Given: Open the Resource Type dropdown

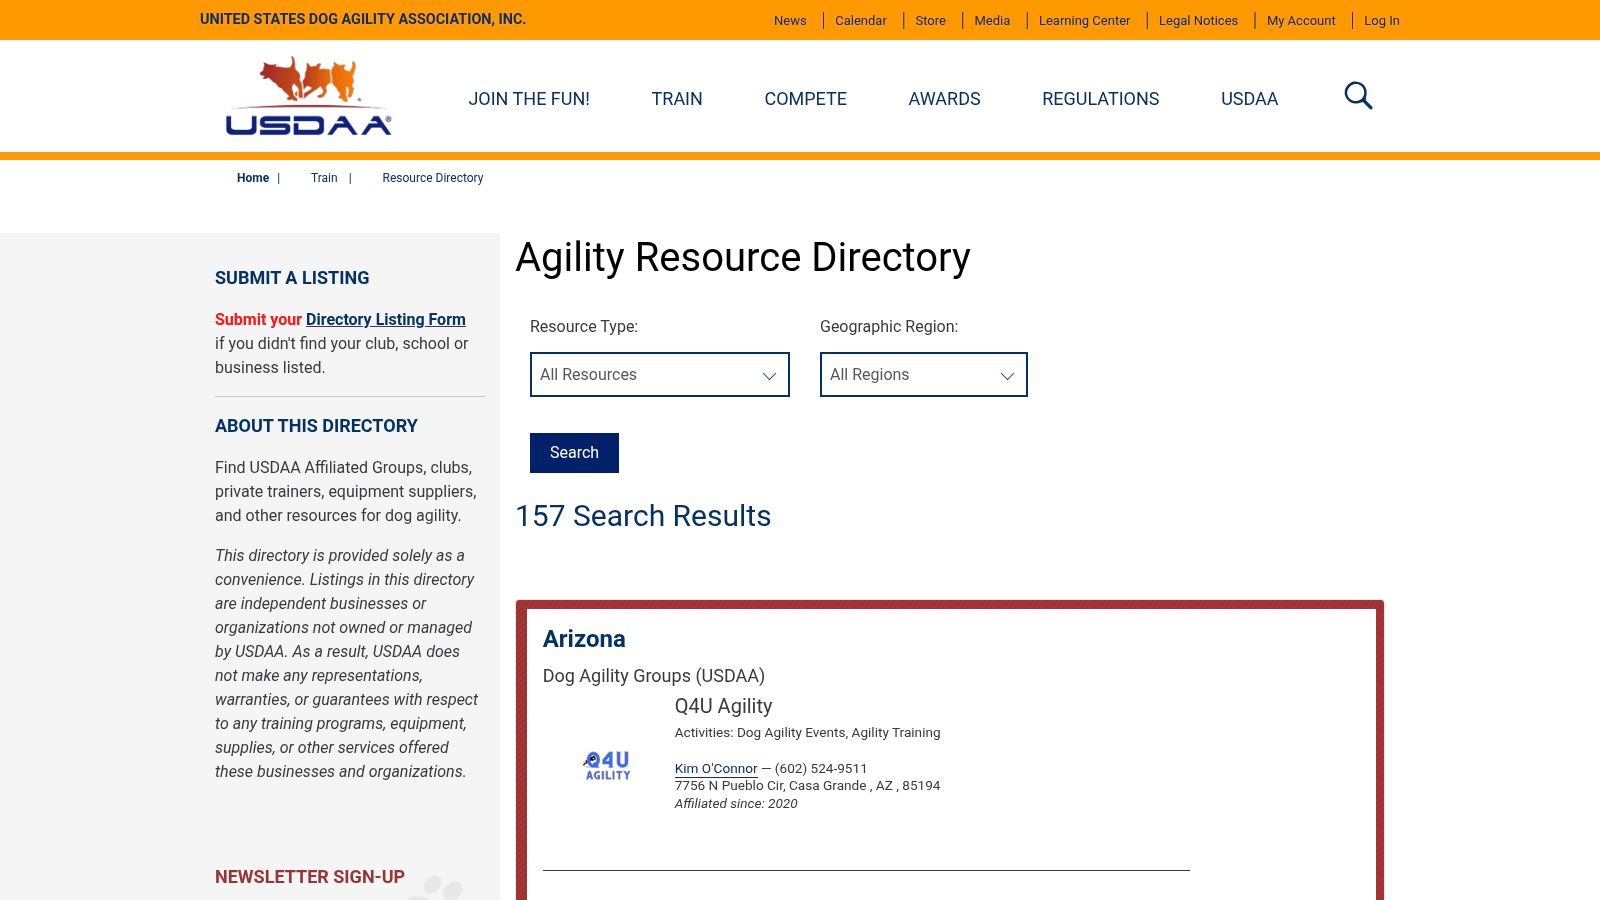Looking at the screenshot, I should click(x=659, y=375).
